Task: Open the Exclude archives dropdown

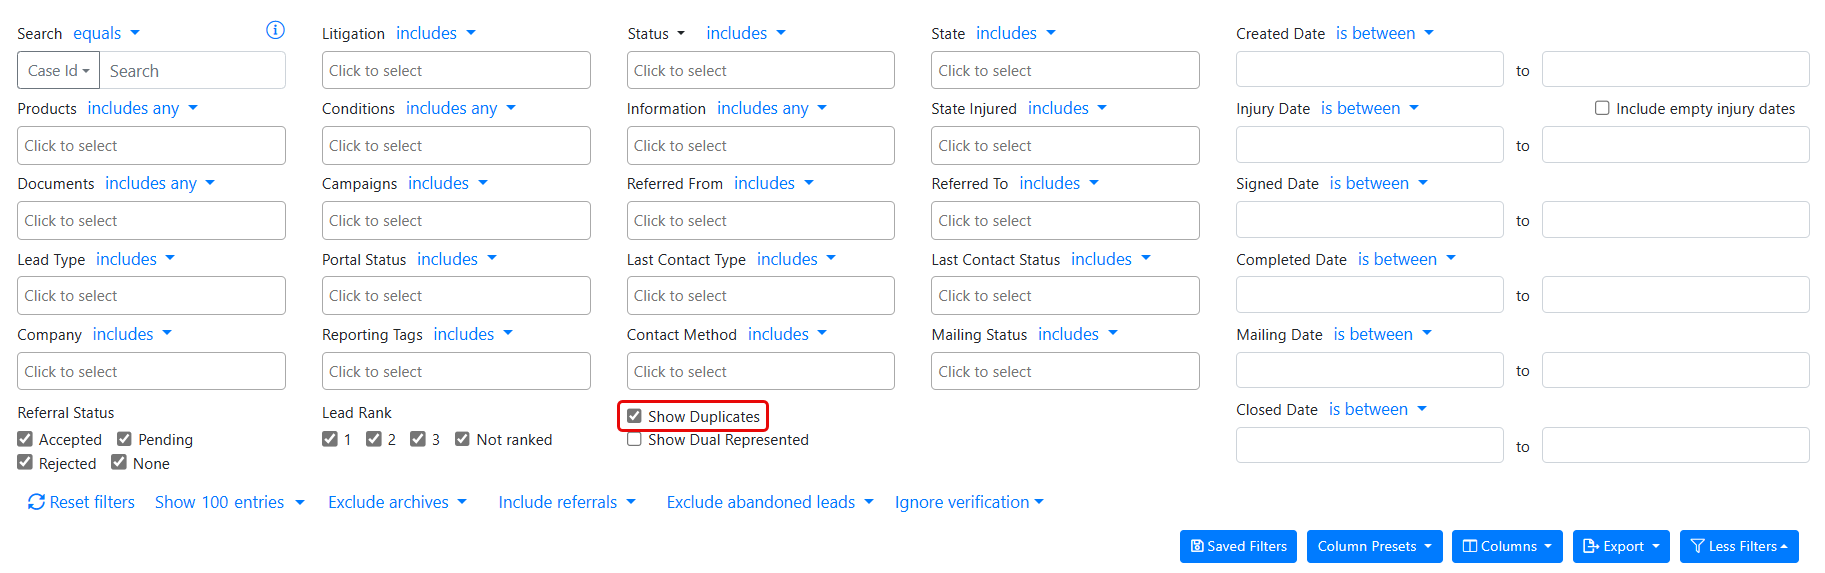Action: [x=397, y=502]
